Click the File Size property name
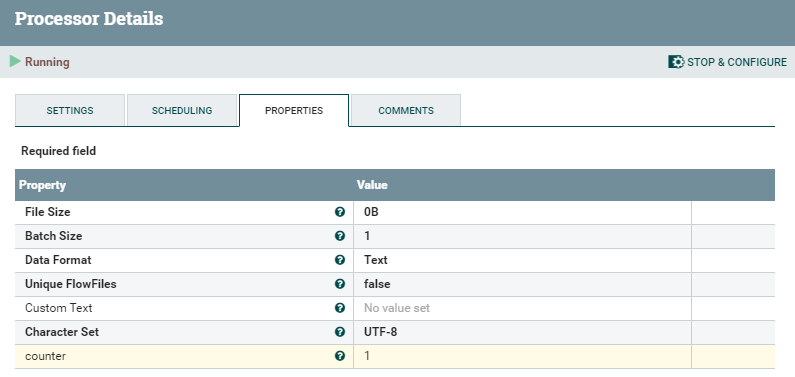 (48, 212)
